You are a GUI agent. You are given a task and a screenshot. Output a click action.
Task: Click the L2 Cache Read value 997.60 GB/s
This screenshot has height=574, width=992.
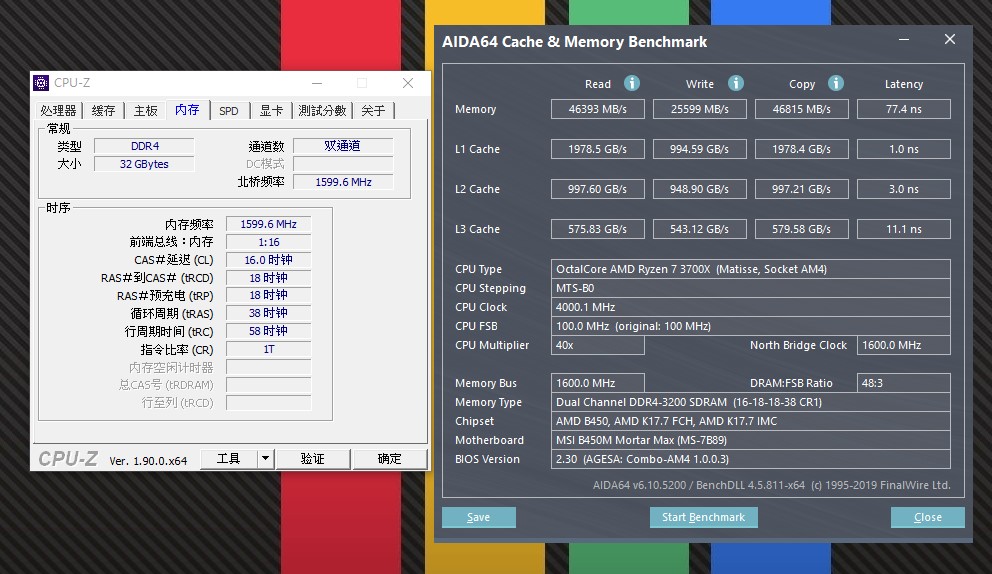point(598,189)
